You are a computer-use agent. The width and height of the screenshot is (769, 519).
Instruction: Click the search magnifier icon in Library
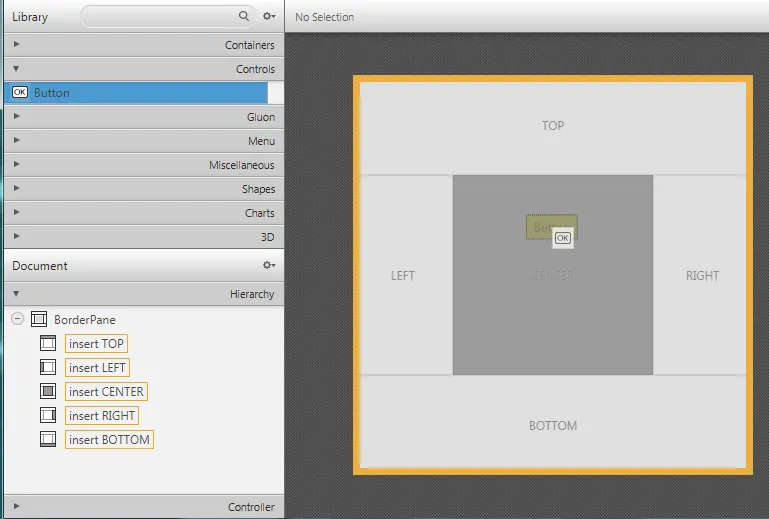(x=244, y=17)
